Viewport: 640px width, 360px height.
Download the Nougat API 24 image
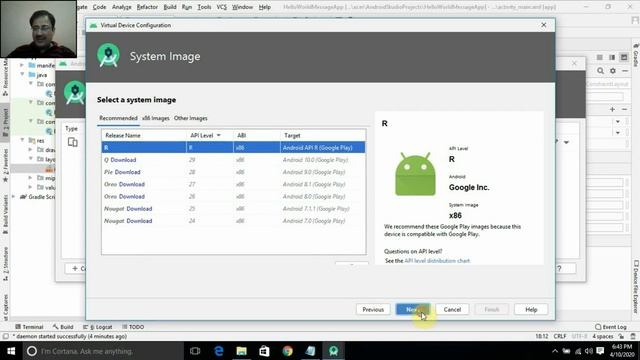coord(139,221)
